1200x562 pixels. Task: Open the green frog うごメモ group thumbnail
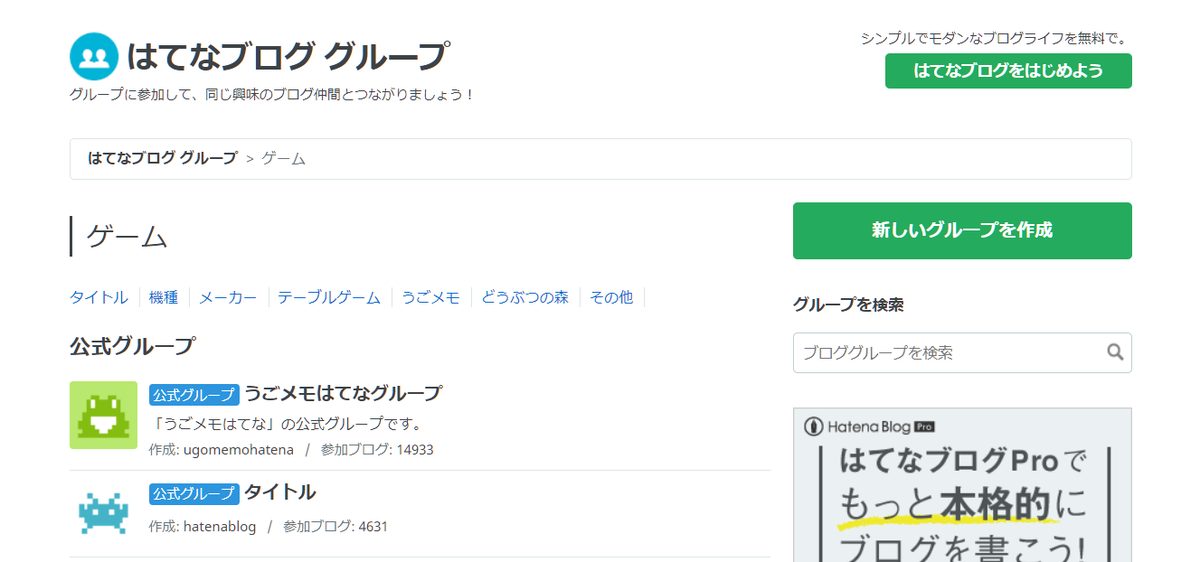(104, 415)
